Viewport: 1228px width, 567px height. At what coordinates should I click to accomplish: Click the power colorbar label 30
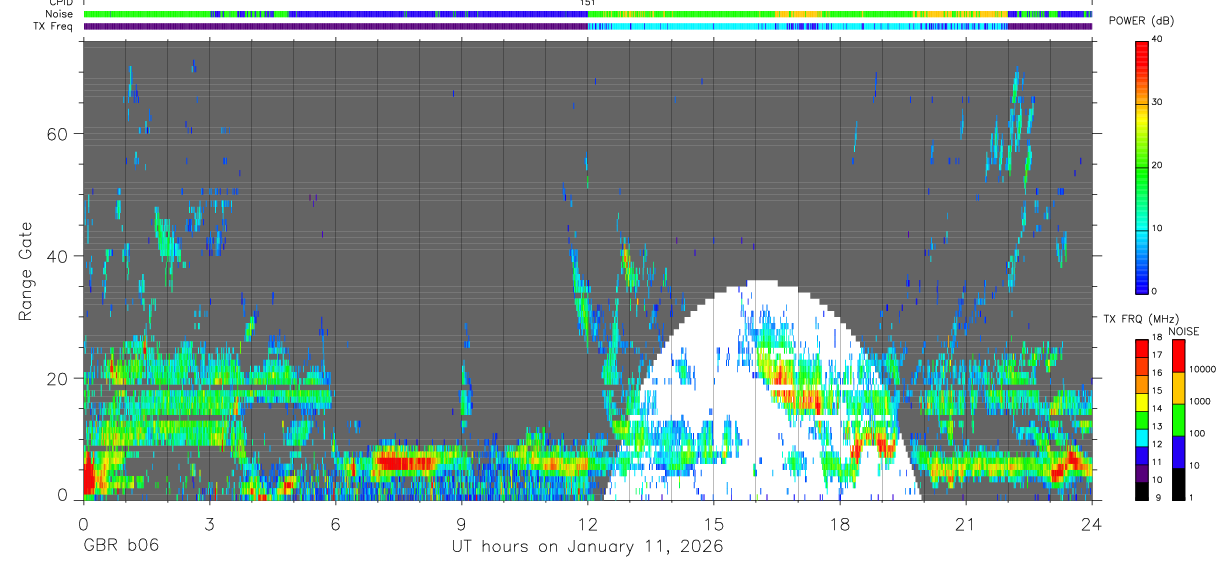tap(1158, 102)
